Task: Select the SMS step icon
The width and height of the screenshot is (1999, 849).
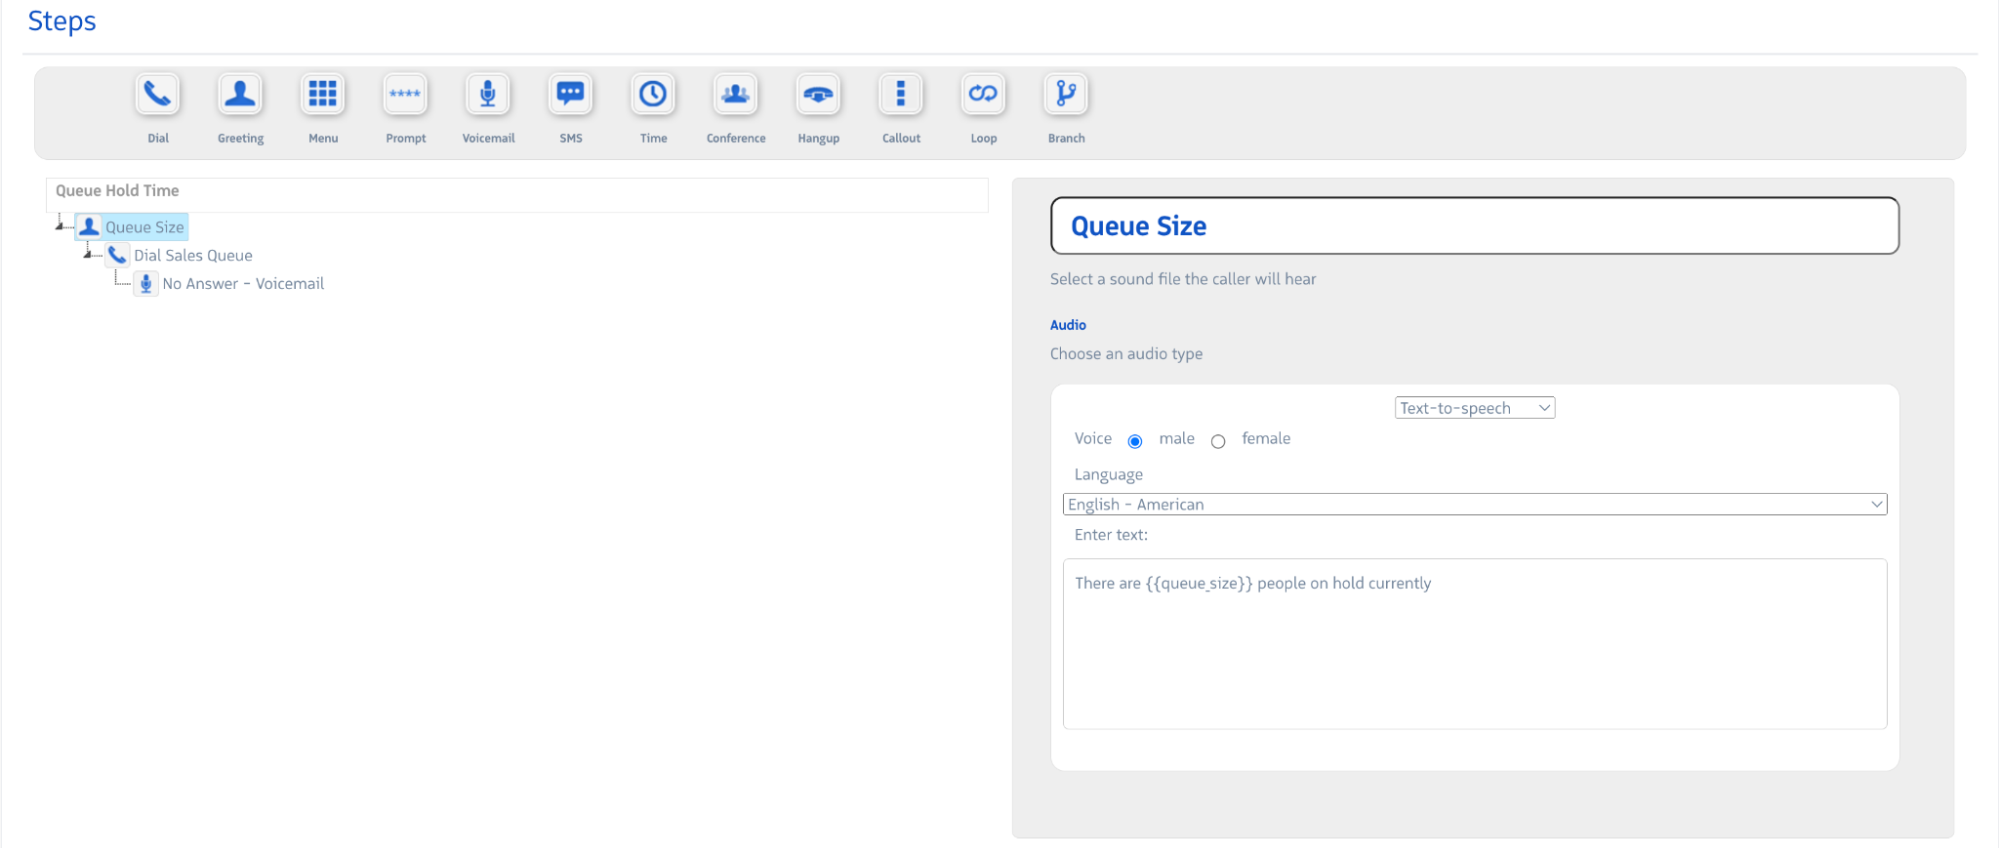Action: (570, 95)
